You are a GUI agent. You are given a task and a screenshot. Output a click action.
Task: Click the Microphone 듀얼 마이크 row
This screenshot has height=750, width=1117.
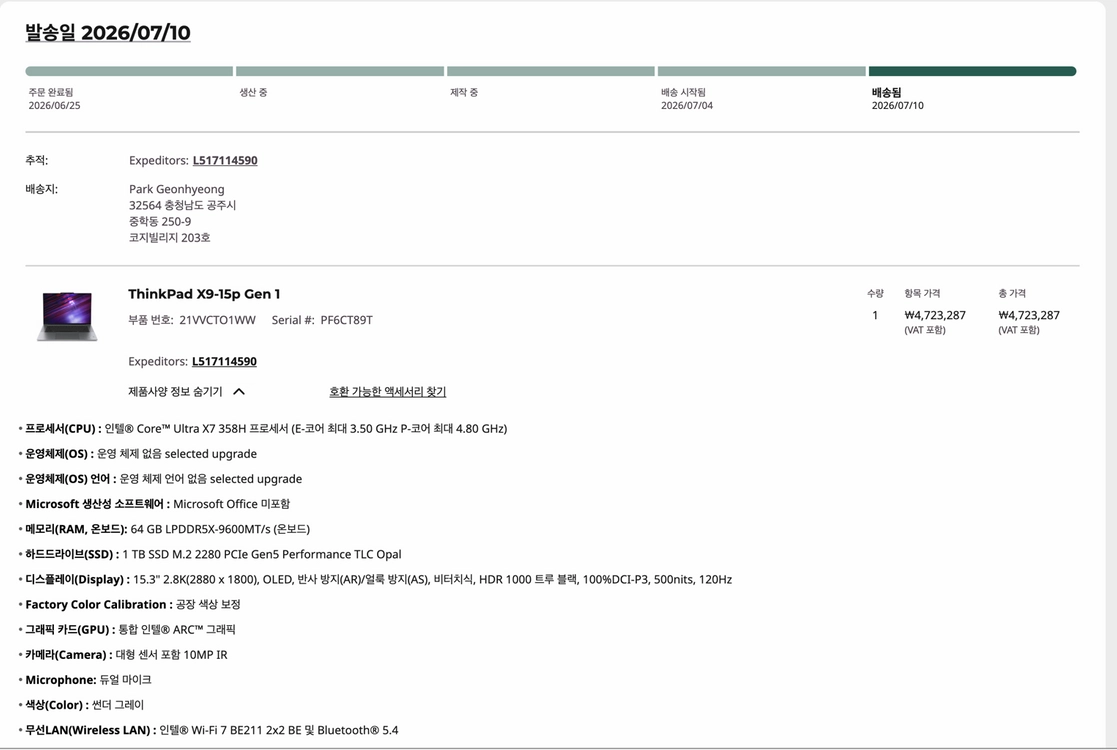tap(85, 679)
